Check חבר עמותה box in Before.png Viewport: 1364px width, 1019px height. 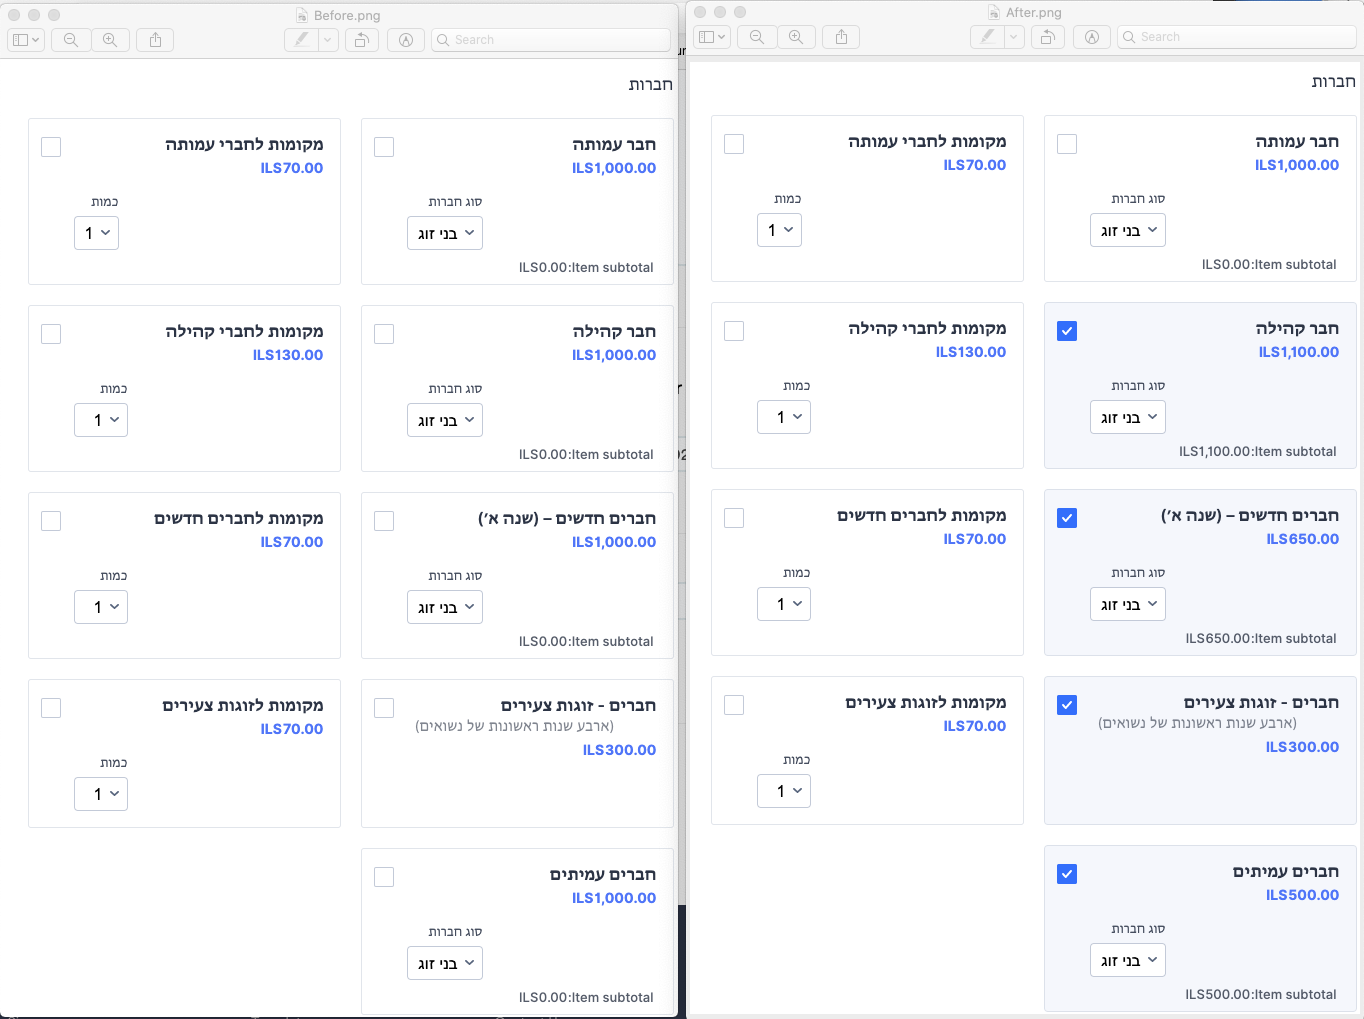point(384,147)
